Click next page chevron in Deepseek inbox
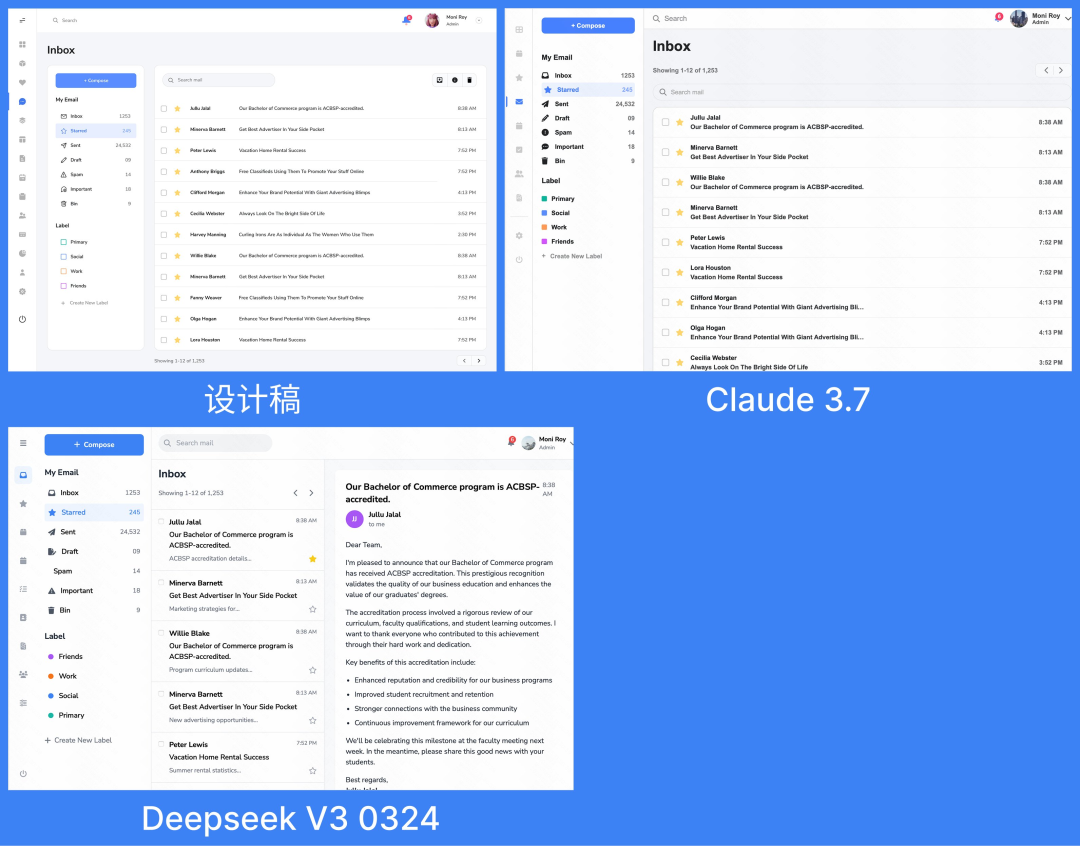 311,493
